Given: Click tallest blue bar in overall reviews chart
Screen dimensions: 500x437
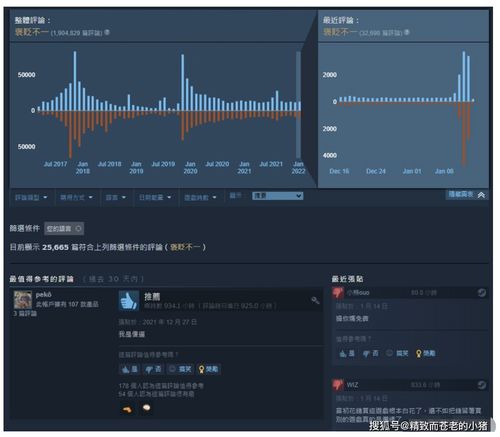Looking at the screenshot, I should click(75, 81).
